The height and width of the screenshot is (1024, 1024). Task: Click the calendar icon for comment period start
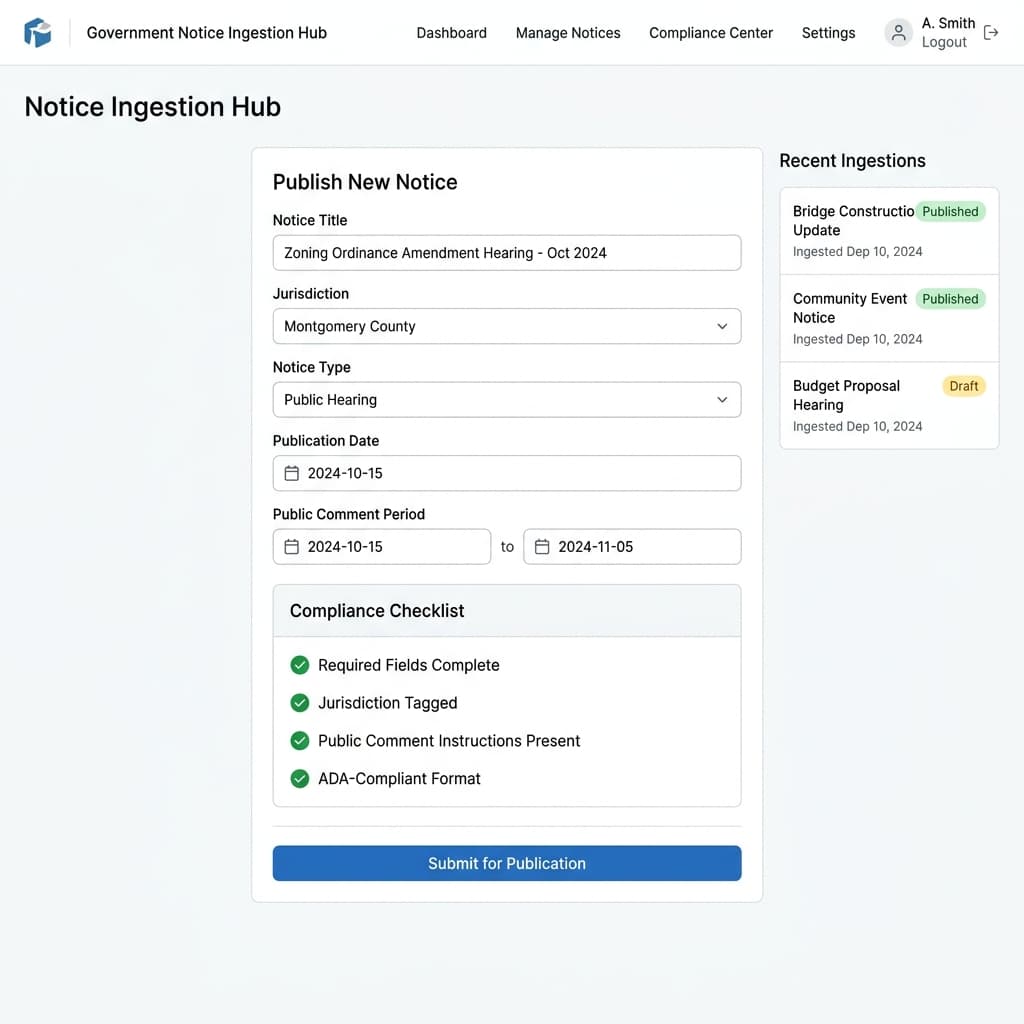(x=291, y=546)
